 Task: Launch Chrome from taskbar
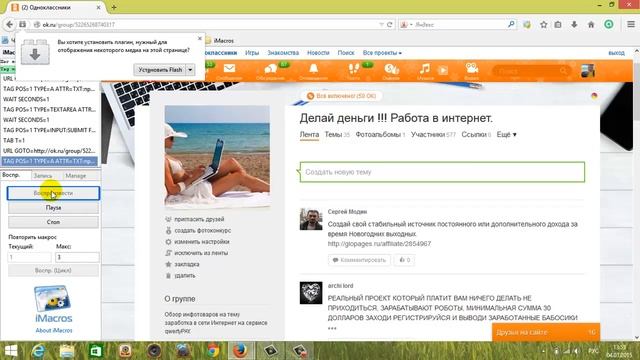(213, 351)
